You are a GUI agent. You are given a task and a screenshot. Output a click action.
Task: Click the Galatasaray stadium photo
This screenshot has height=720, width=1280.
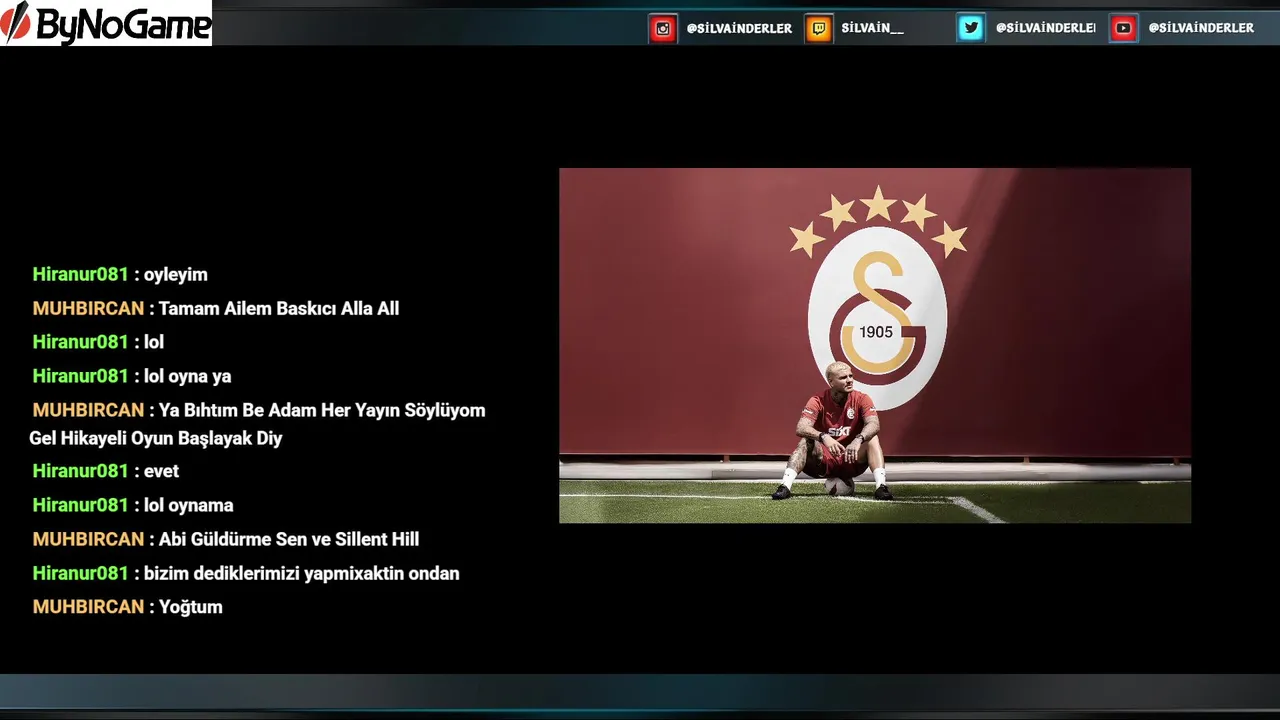pyautogui.click(x=875, y=345)
